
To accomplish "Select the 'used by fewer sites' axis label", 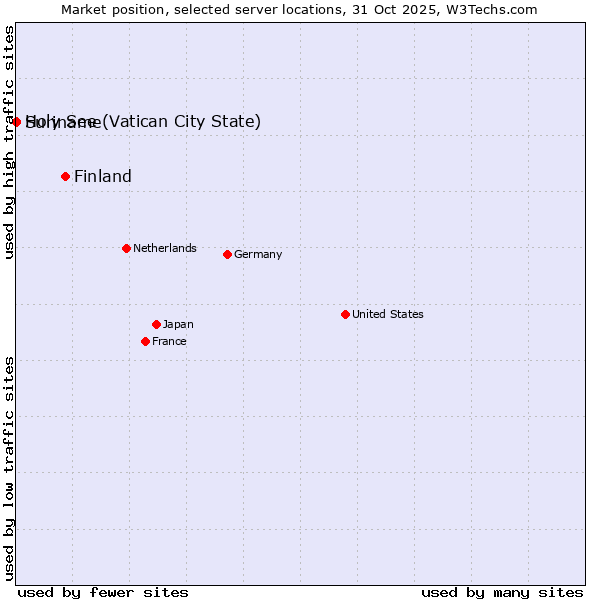I will pos(103,592).
